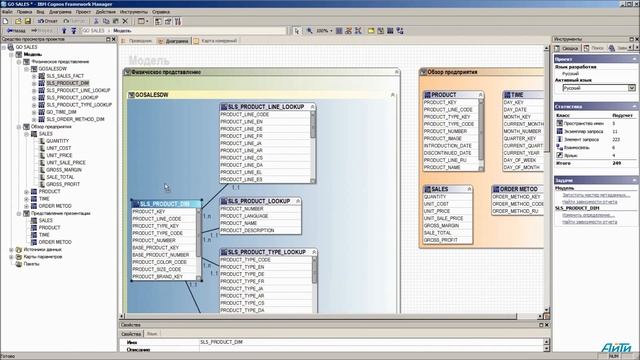Select GO SALES root node in tree
Screen dimensions: 640x360
point(26,47)
